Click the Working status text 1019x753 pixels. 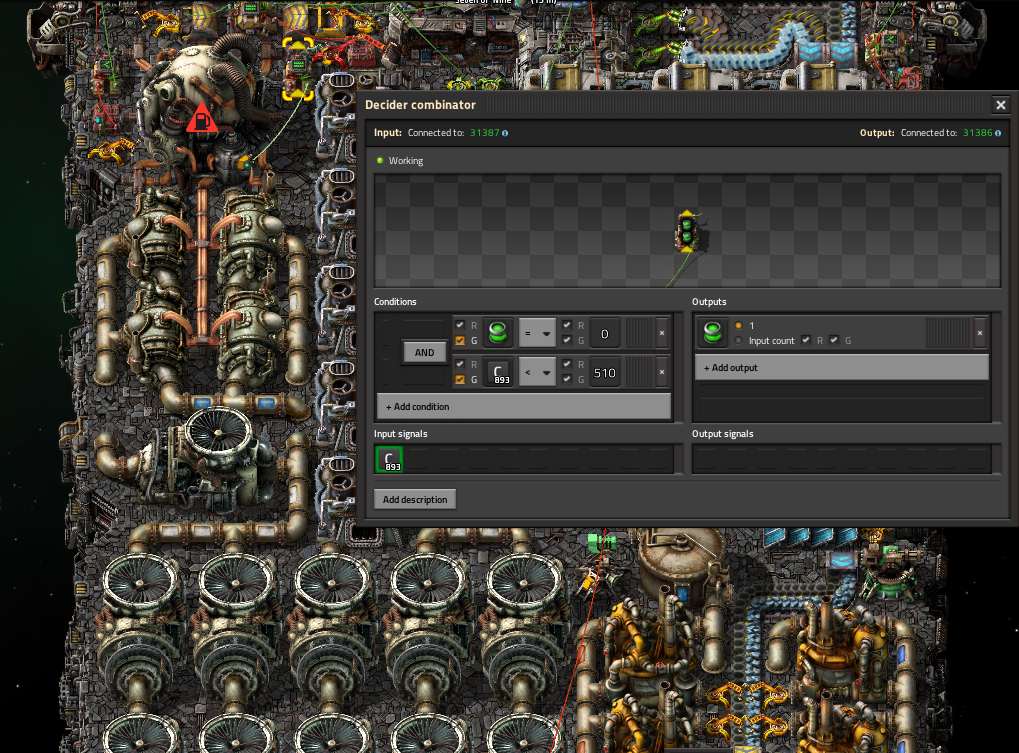pyautogui.click(x=406, y=160)
